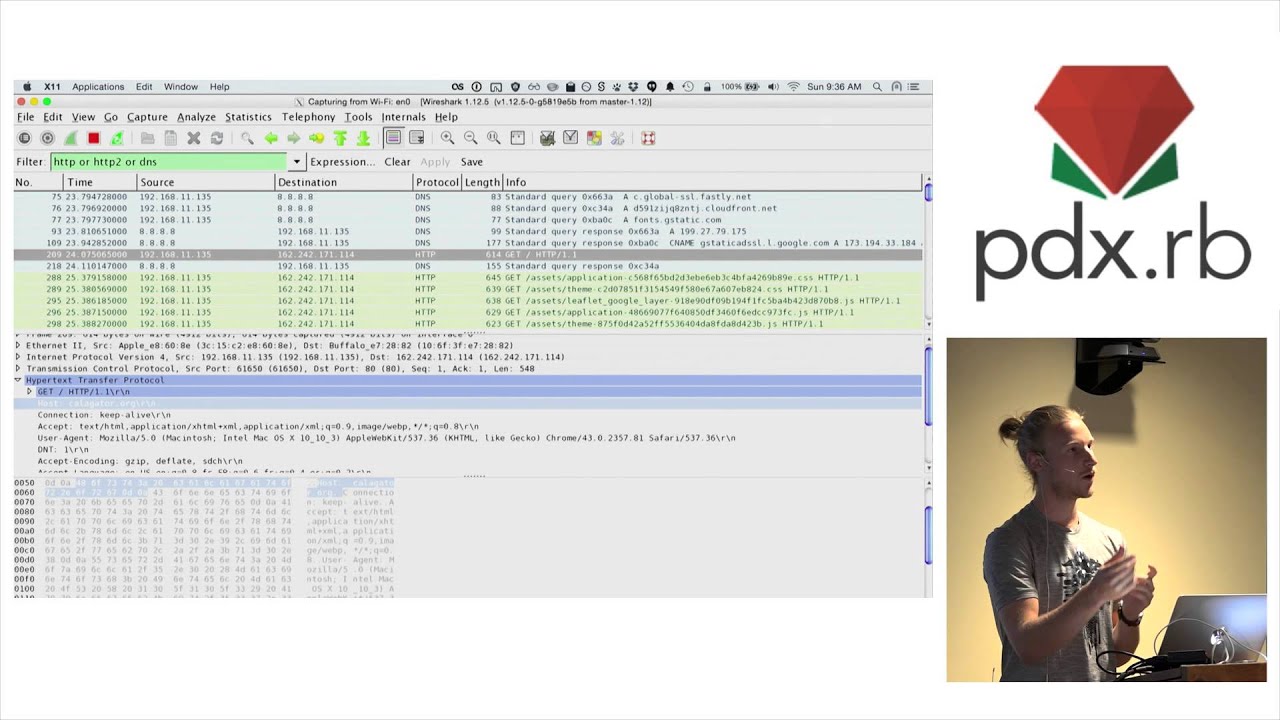Select the User-Agent header line
This screenshot has width=1280, height=720.
point(386,438)
